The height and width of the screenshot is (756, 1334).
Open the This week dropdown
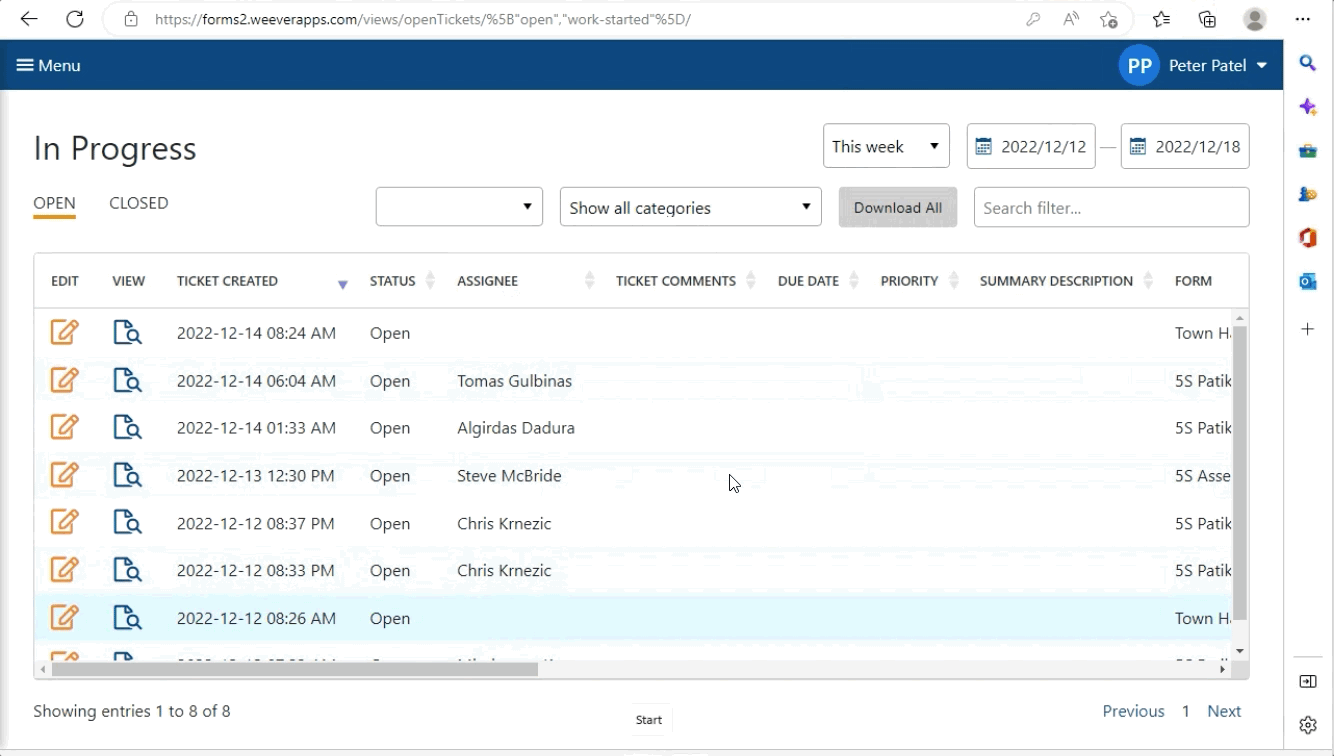(885, 145)
